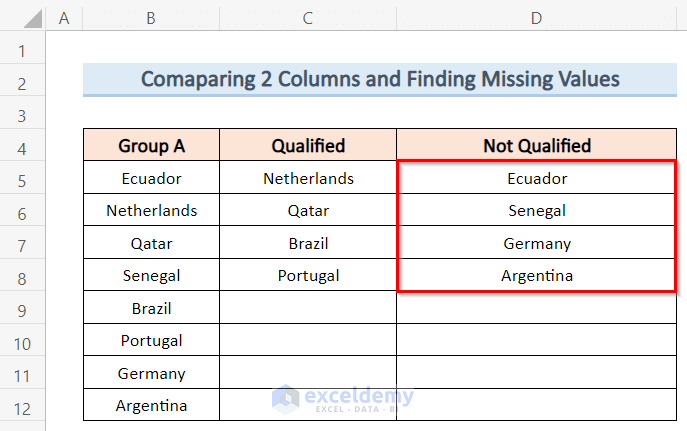Select row 9 header
The image size is (687, 431).
click(x=23, y=308)
